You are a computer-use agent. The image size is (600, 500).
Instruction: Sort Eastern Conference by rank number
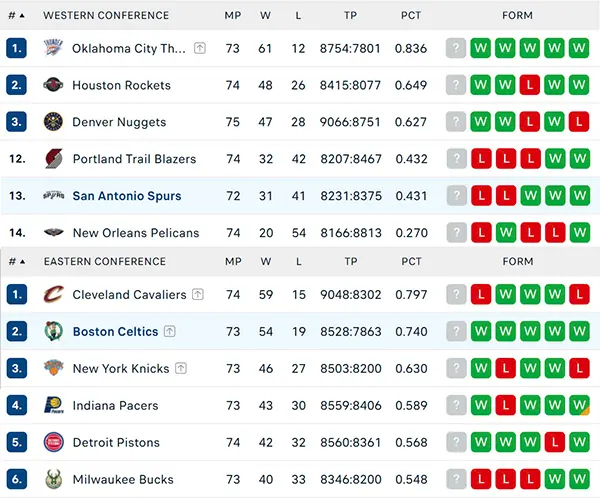(x=16, y=262)
